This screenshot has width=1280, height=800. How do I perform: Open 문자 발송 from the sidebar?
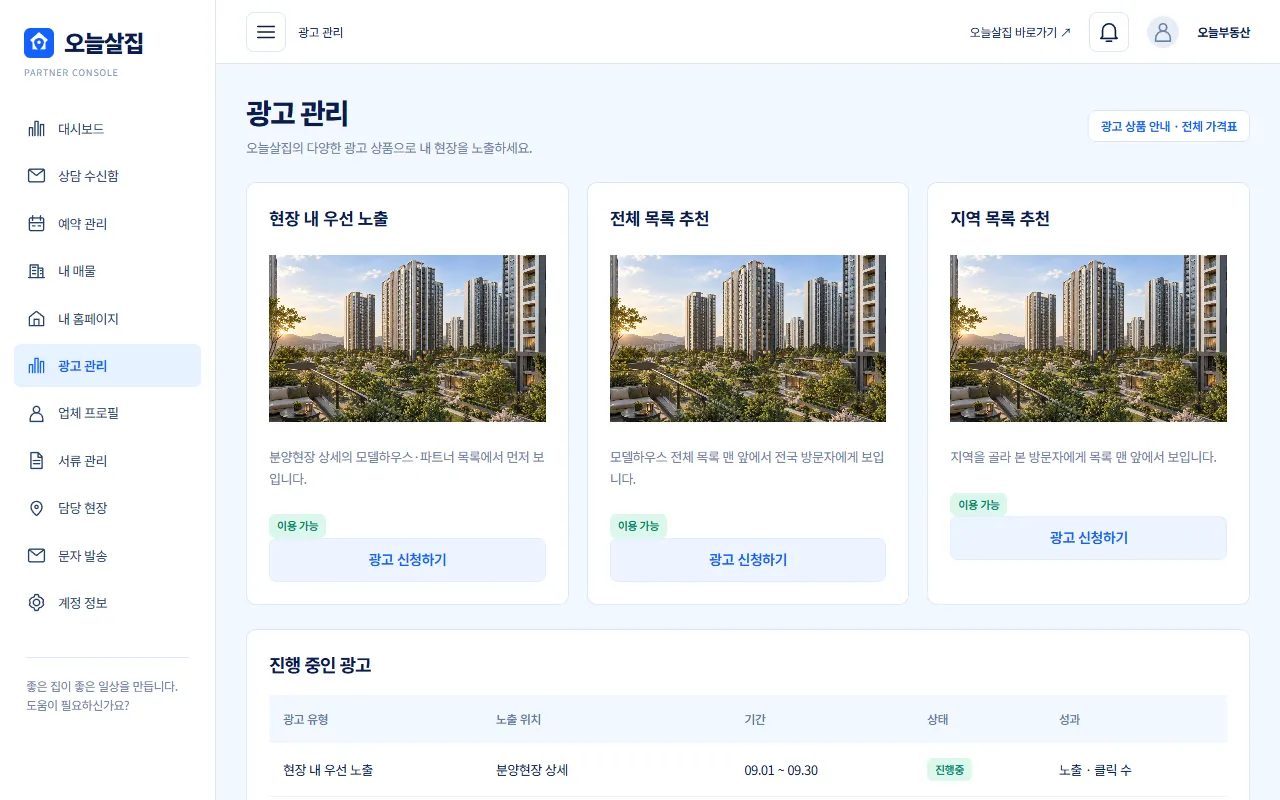107,556
